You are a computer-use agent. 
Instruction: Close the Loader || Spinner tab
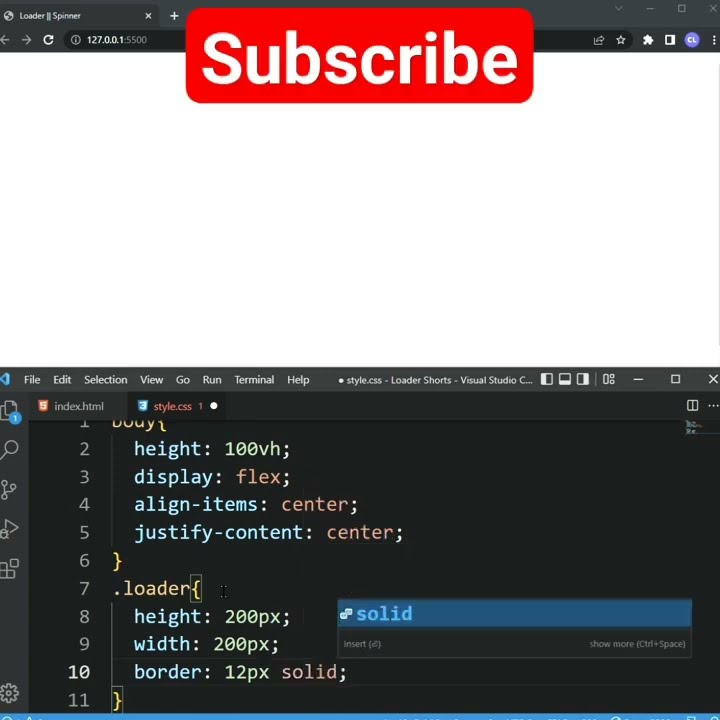pos(148,16)
